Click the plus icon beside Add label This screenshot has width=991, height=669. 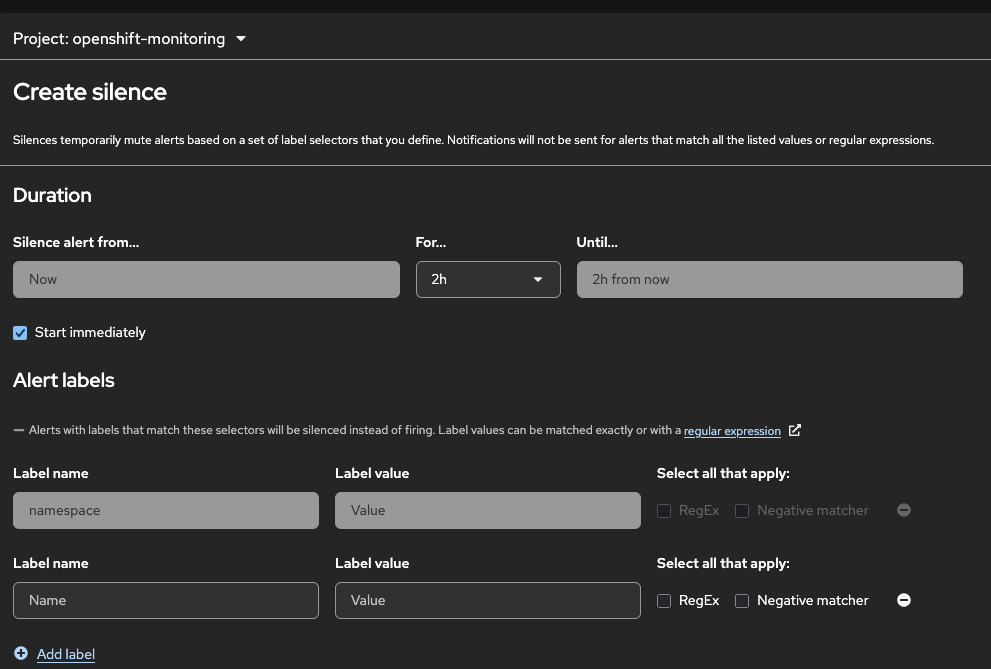click(21, 654)
